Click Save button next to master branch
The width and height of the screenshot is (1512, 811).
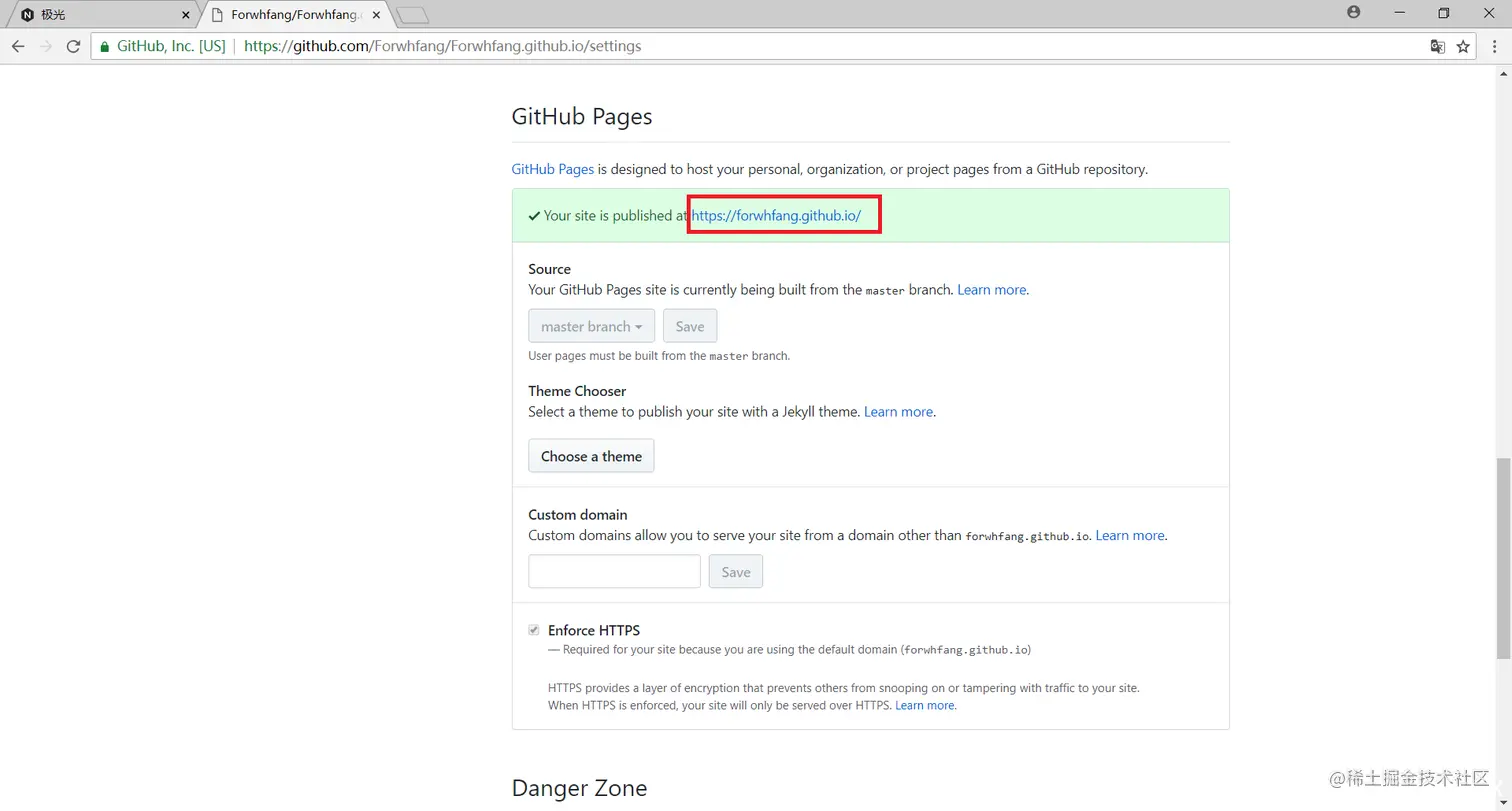pyautogui.click(x=690, y=326)
